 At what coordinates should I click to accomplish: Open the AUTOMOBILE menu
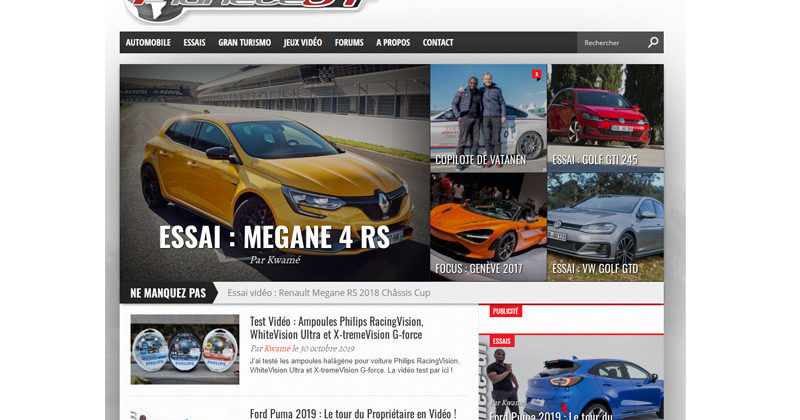click(x=148, y=42)
